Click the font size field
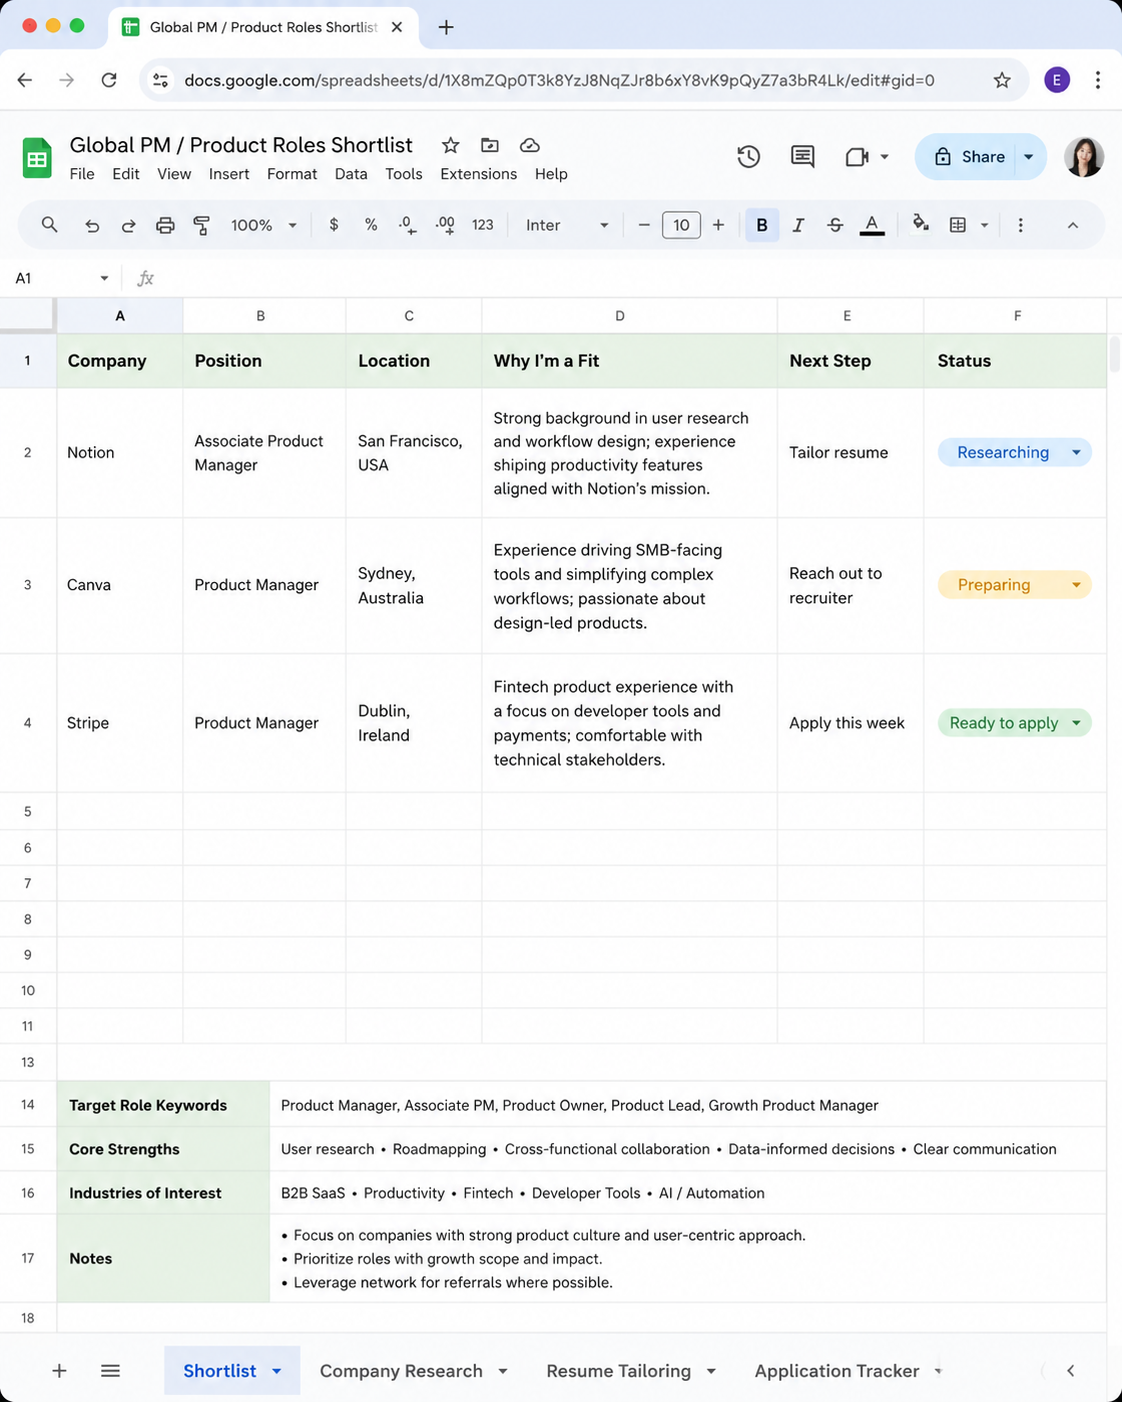The image size is (1122, 1402). pos(681,225)
